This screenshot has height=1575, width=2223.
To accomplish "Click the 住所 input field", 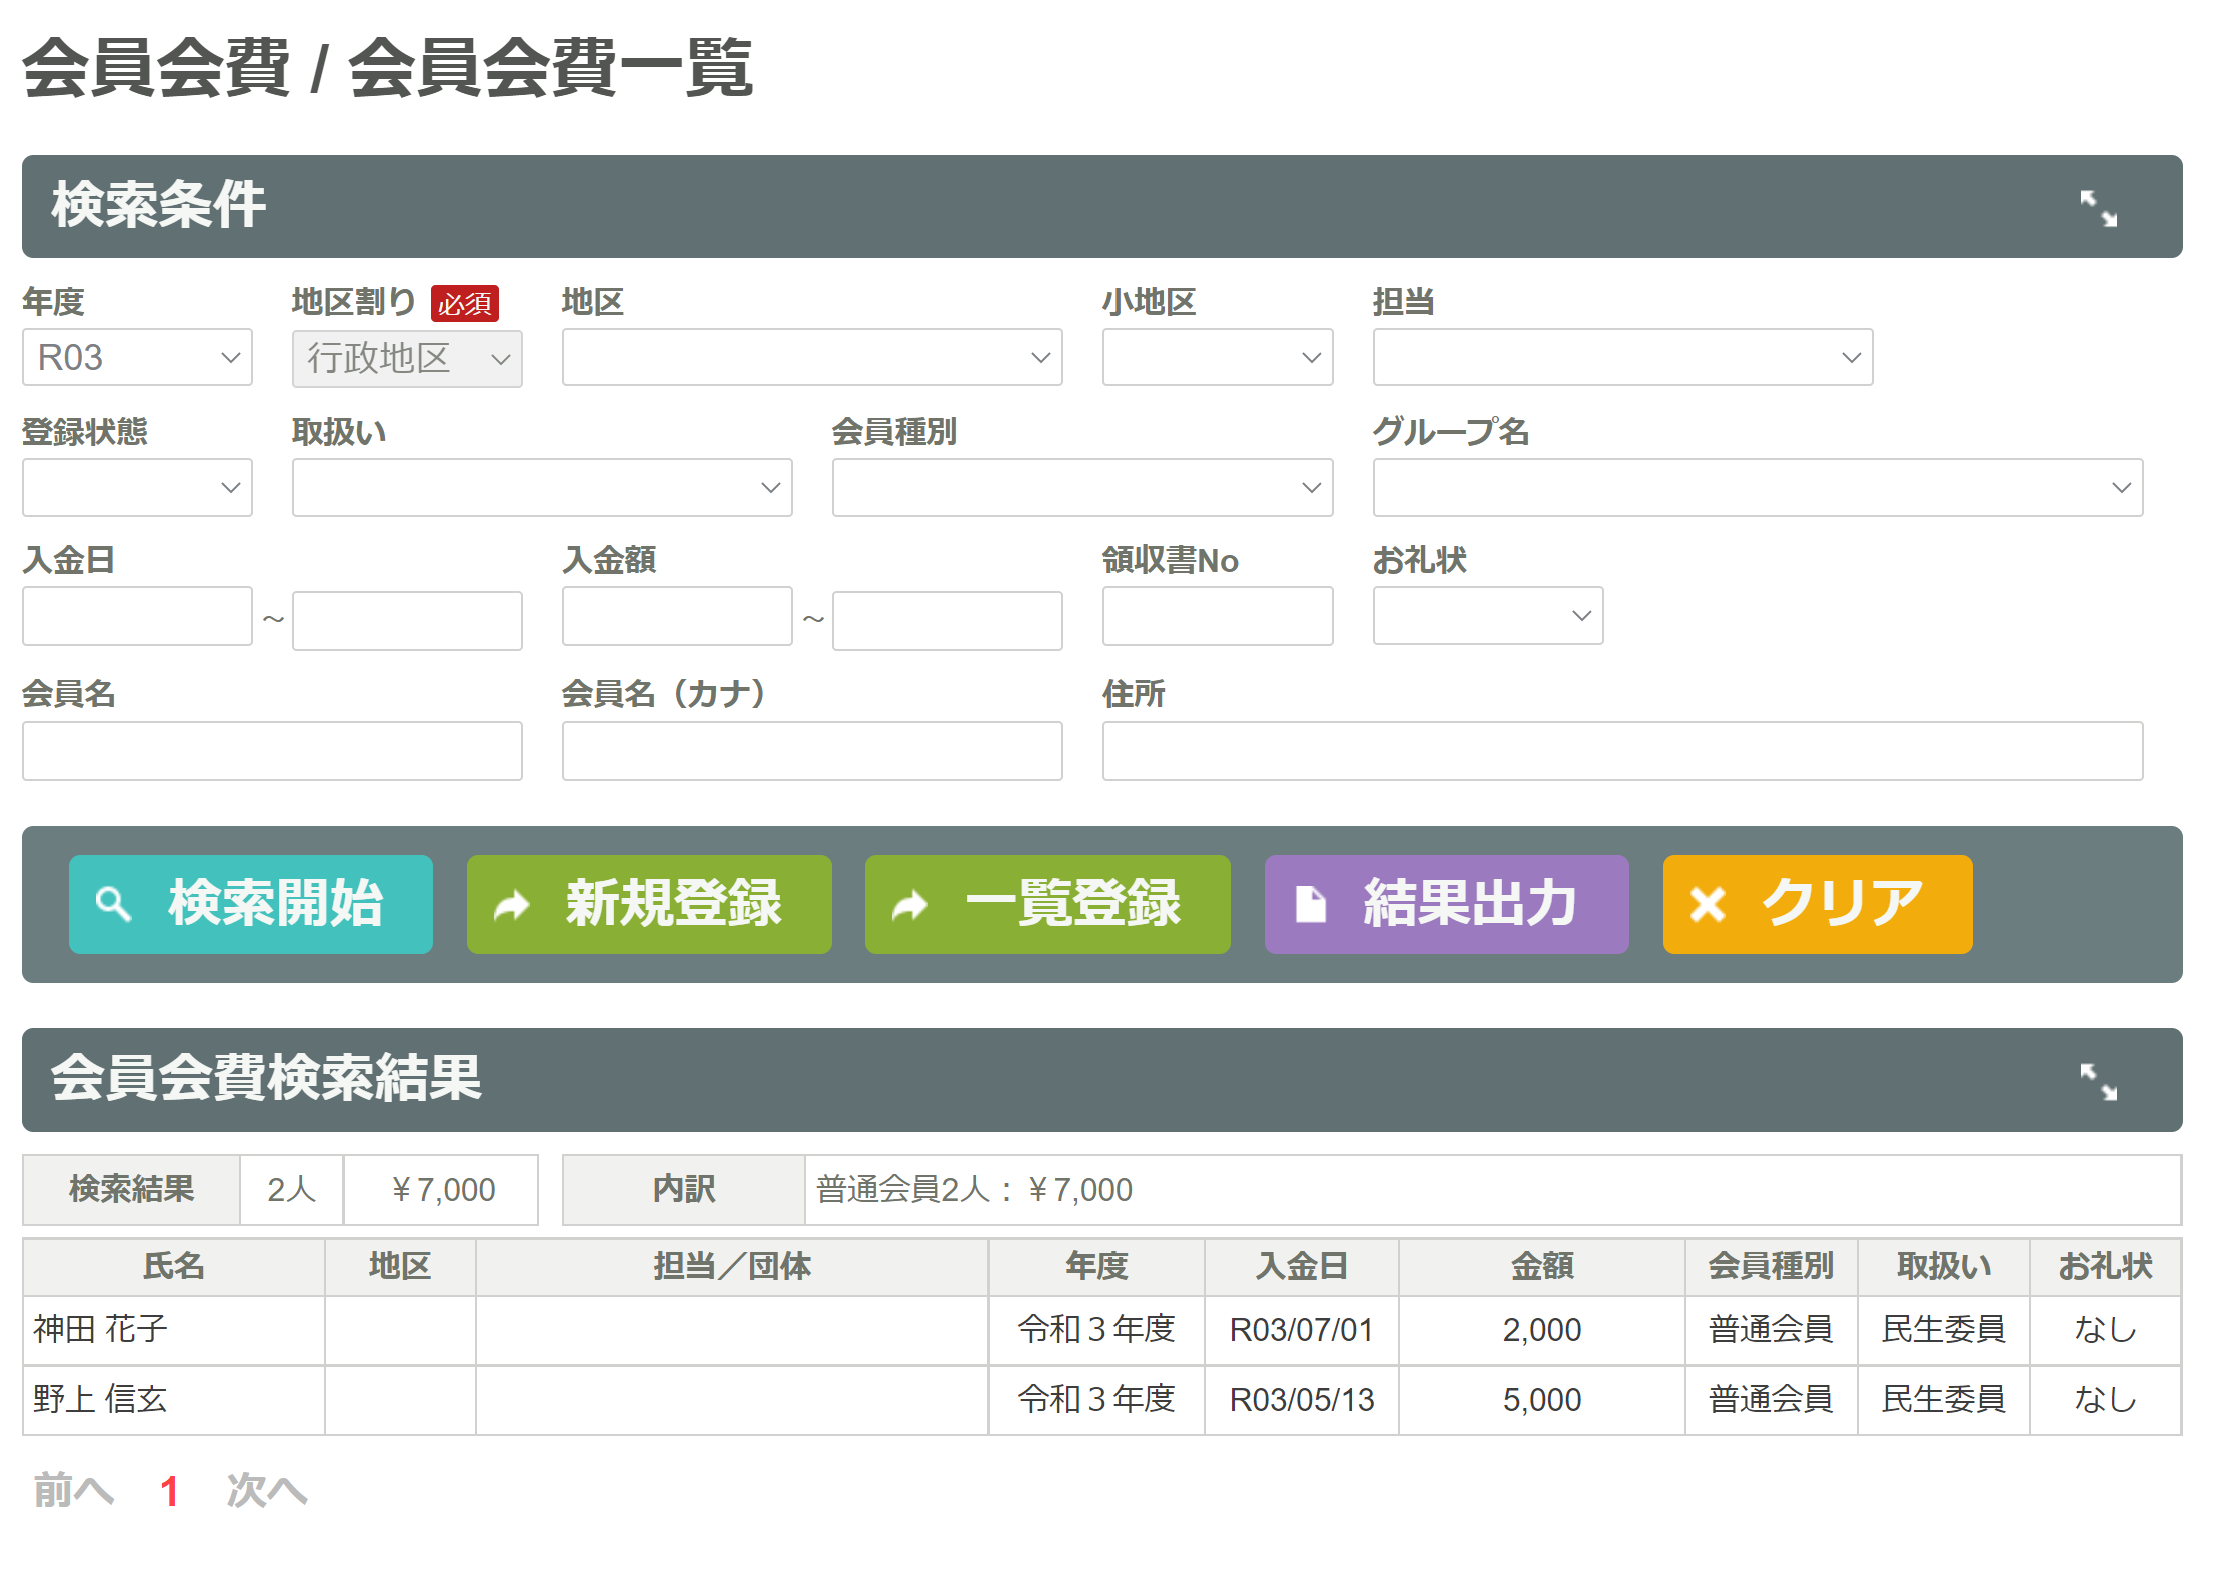I will pos(1622,751).
